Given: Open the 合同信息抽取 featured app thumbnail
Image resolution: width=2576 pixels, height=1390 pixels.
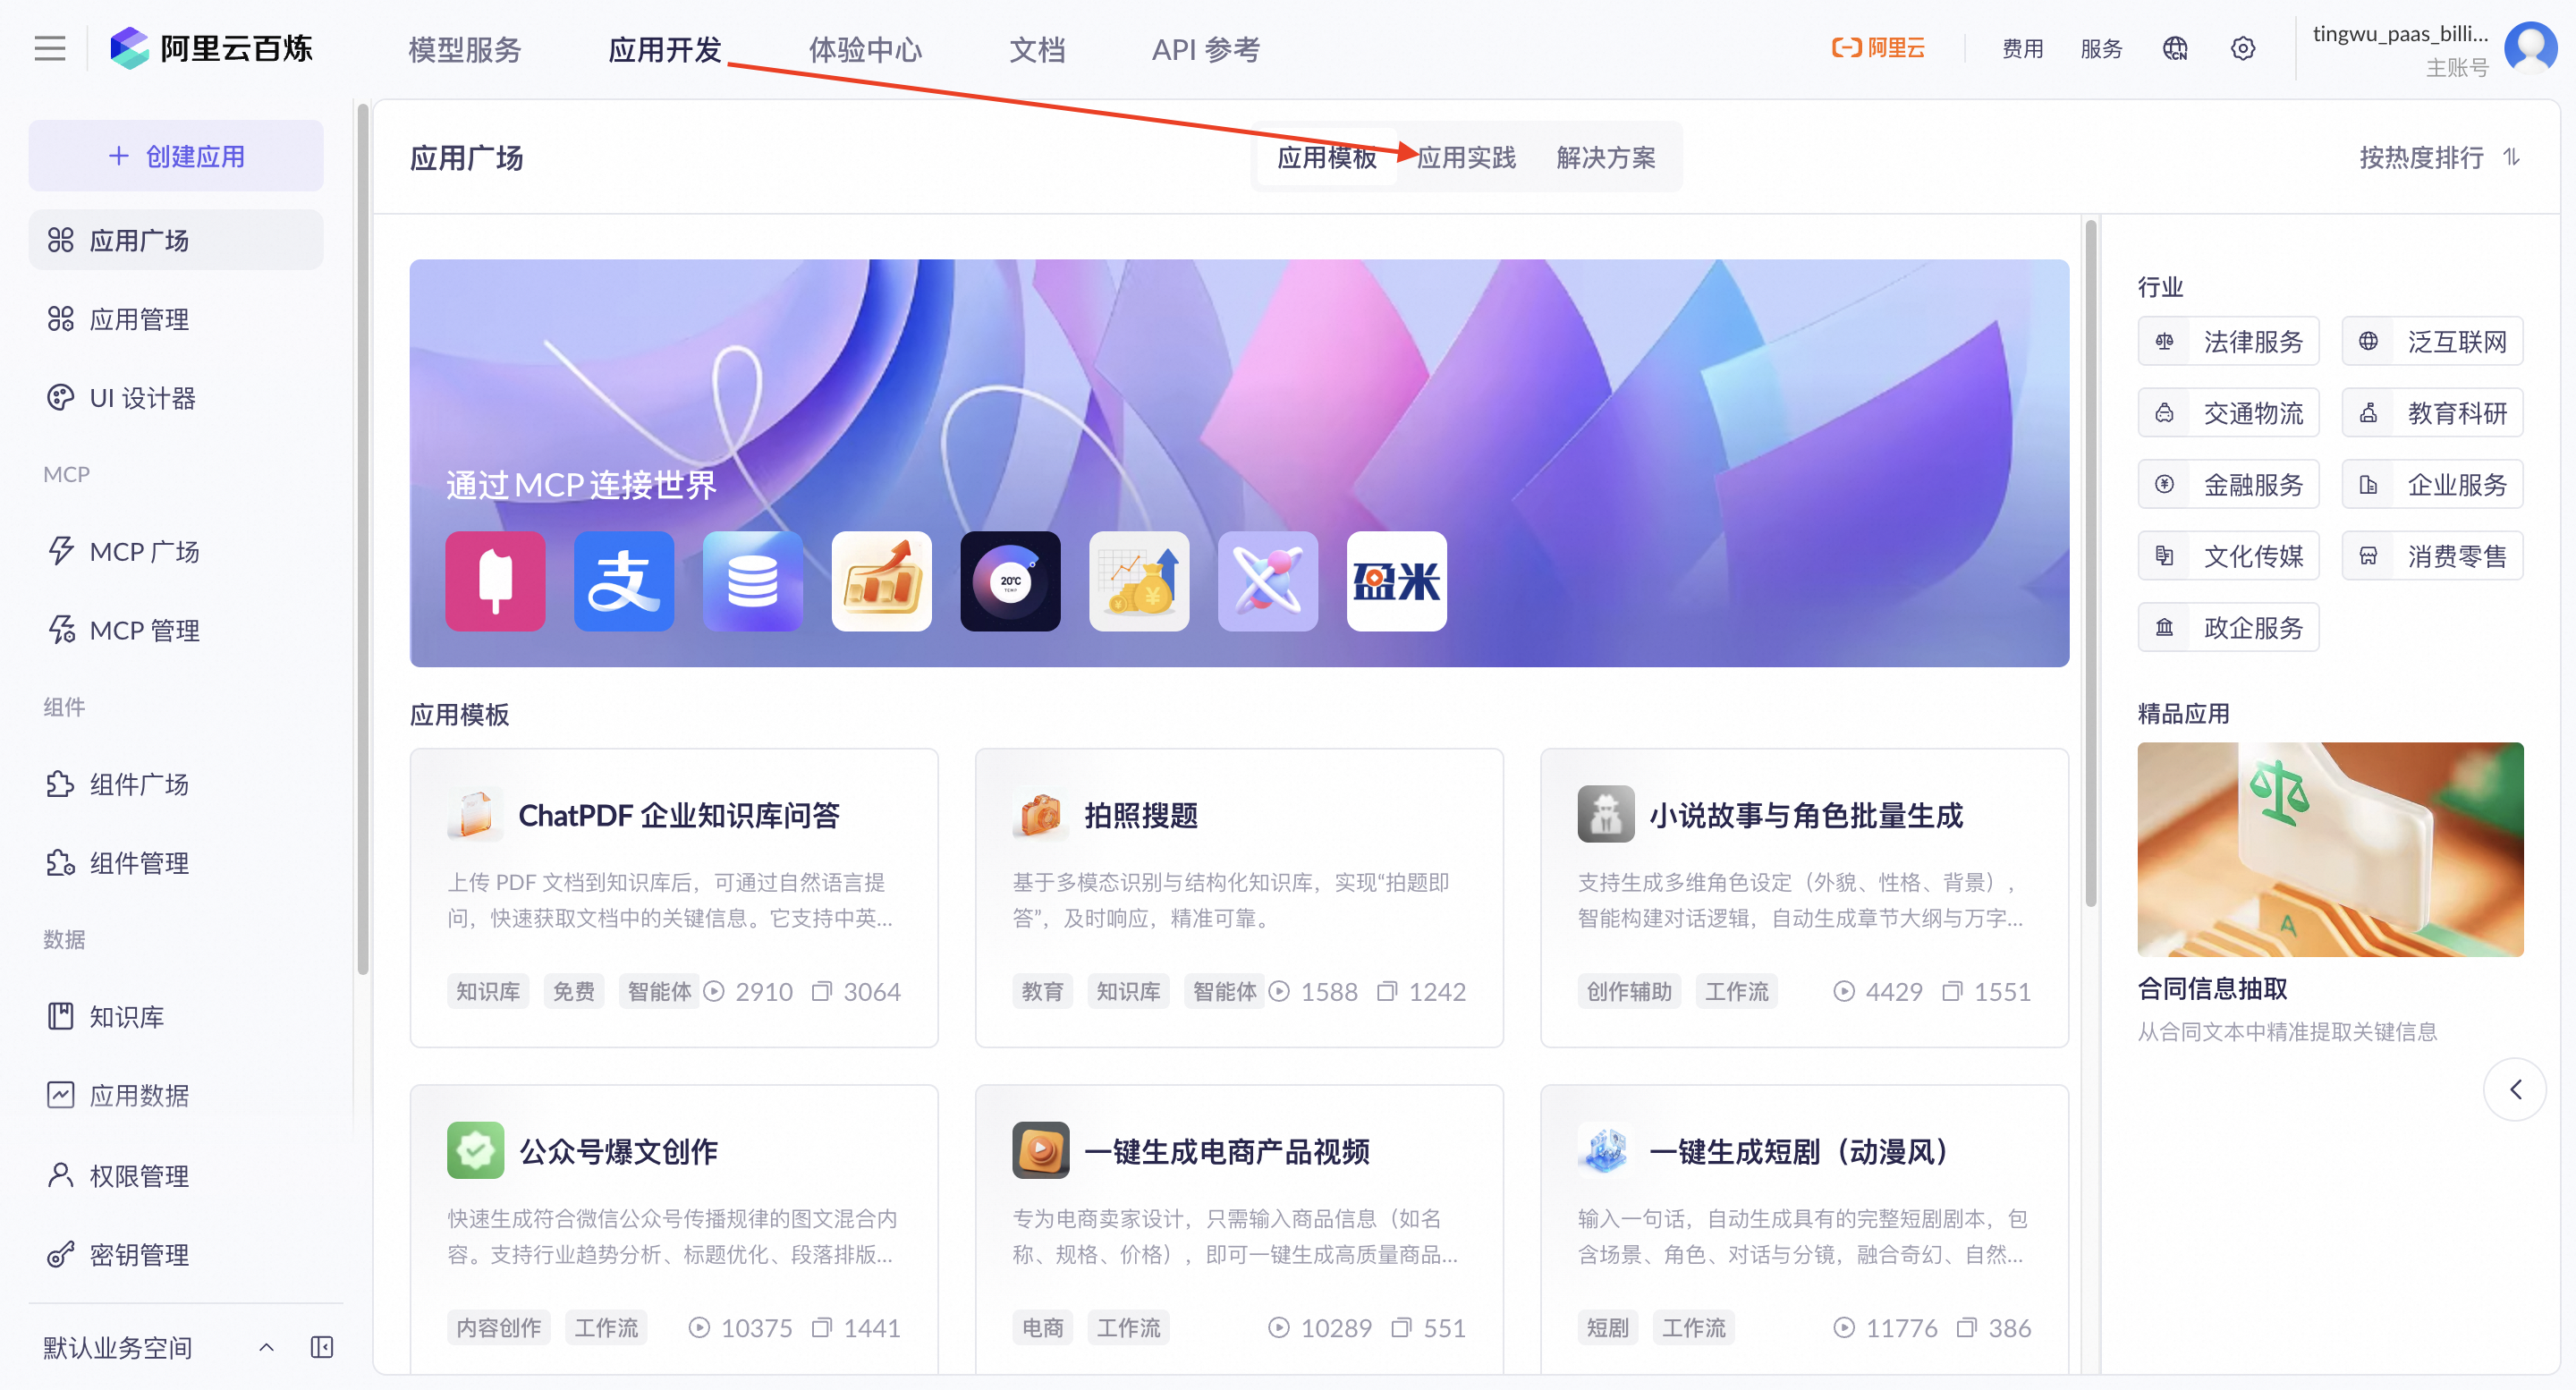Looking at the screenshot, I should pos(2329,849).
